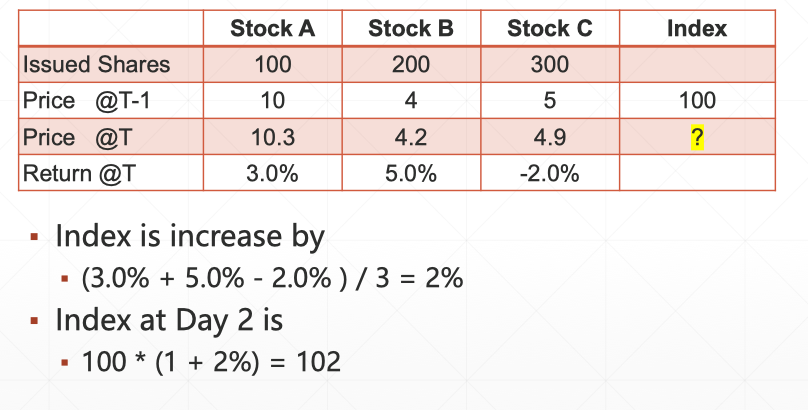The image size is (808, 410).
Task: Select the Return @T row label
Action: click(x=78, y=172)
